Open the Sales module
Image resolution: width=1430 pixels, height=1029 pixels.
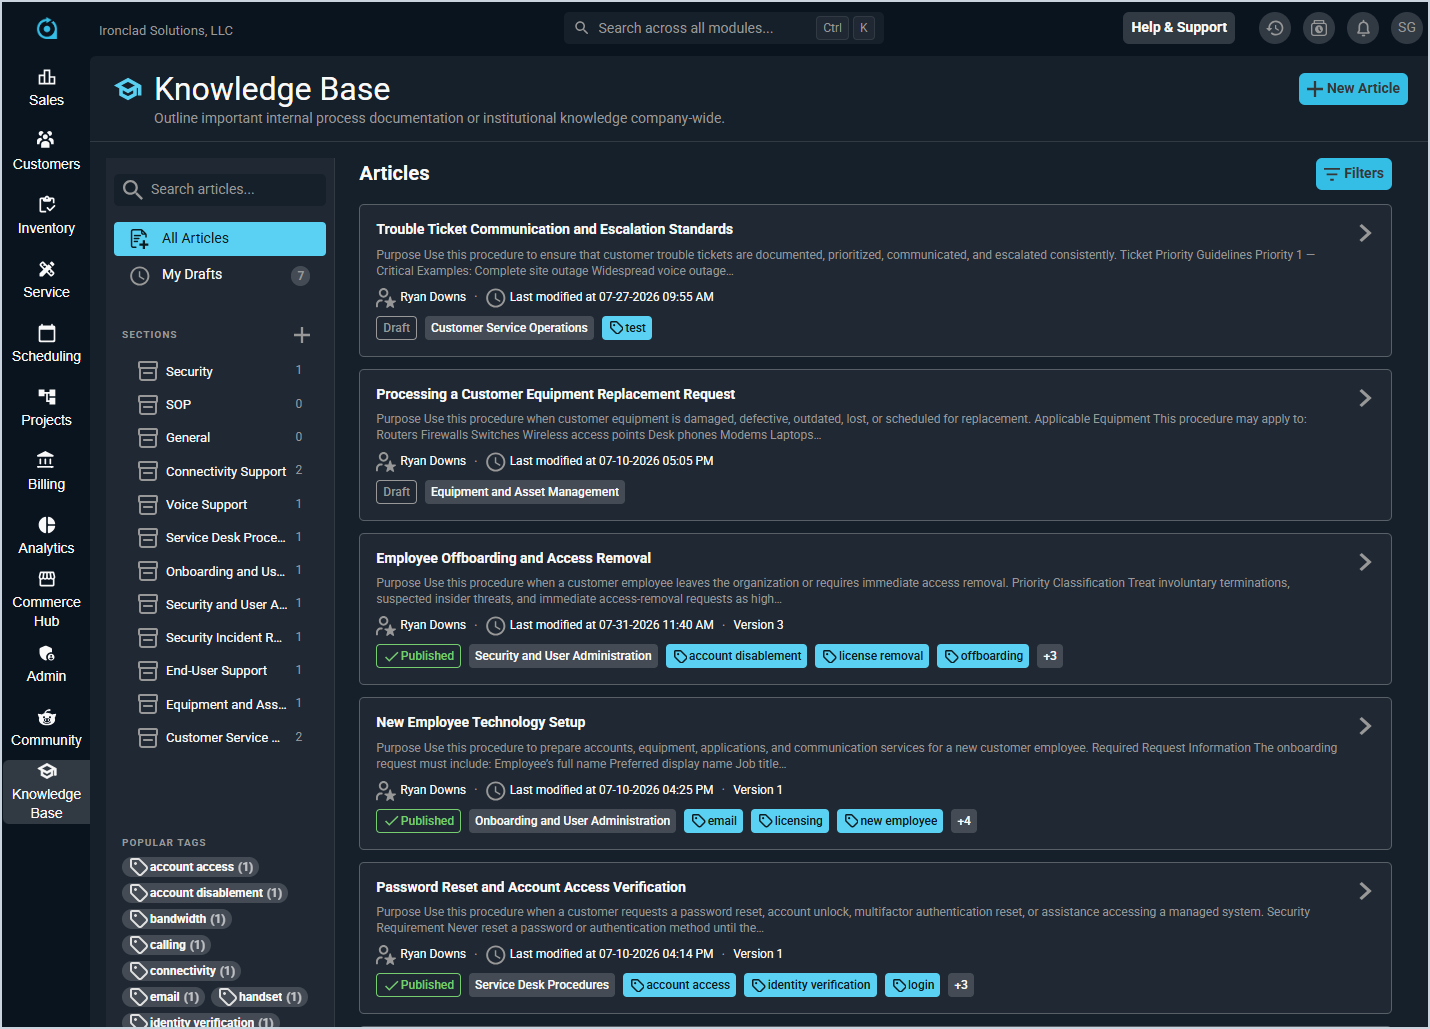tap(46, 88)
